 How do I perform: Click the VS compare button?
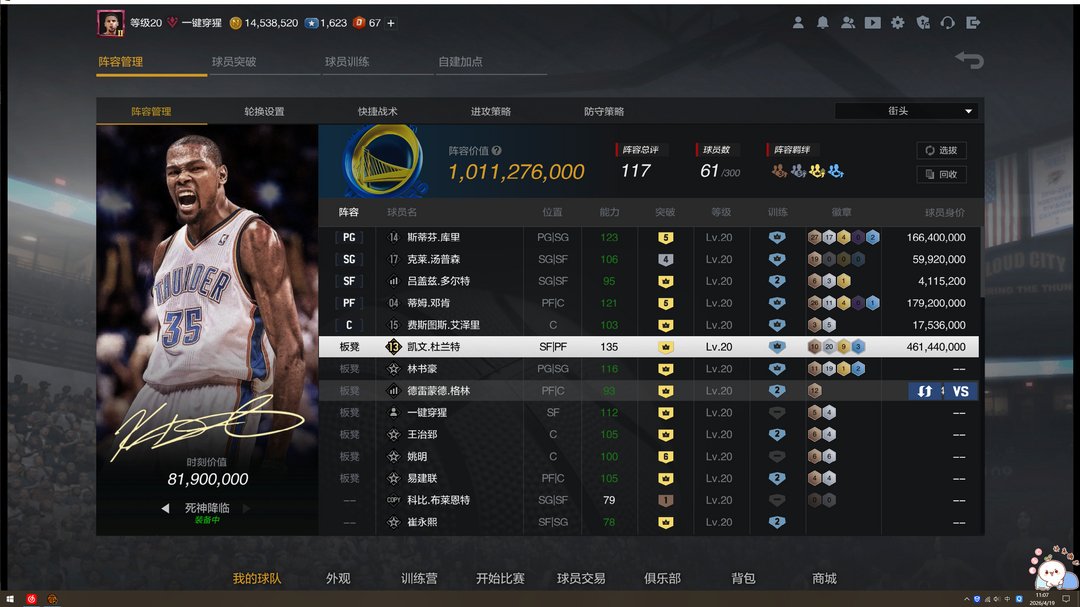pos(960,391)
